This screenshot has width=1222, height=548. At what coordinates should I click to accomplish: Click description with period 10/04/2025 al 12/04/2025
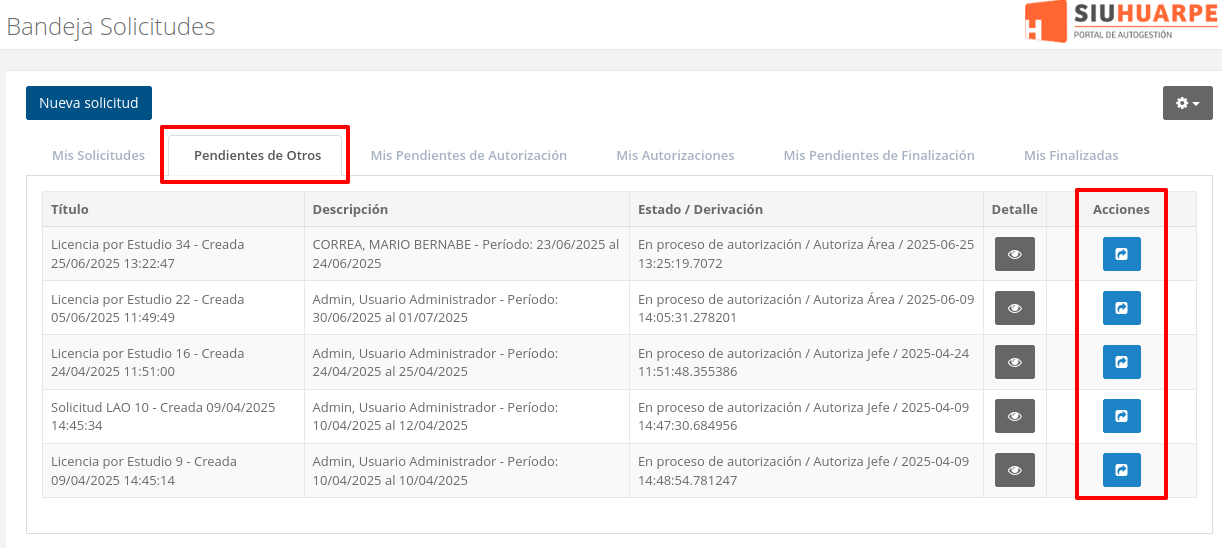467,416
